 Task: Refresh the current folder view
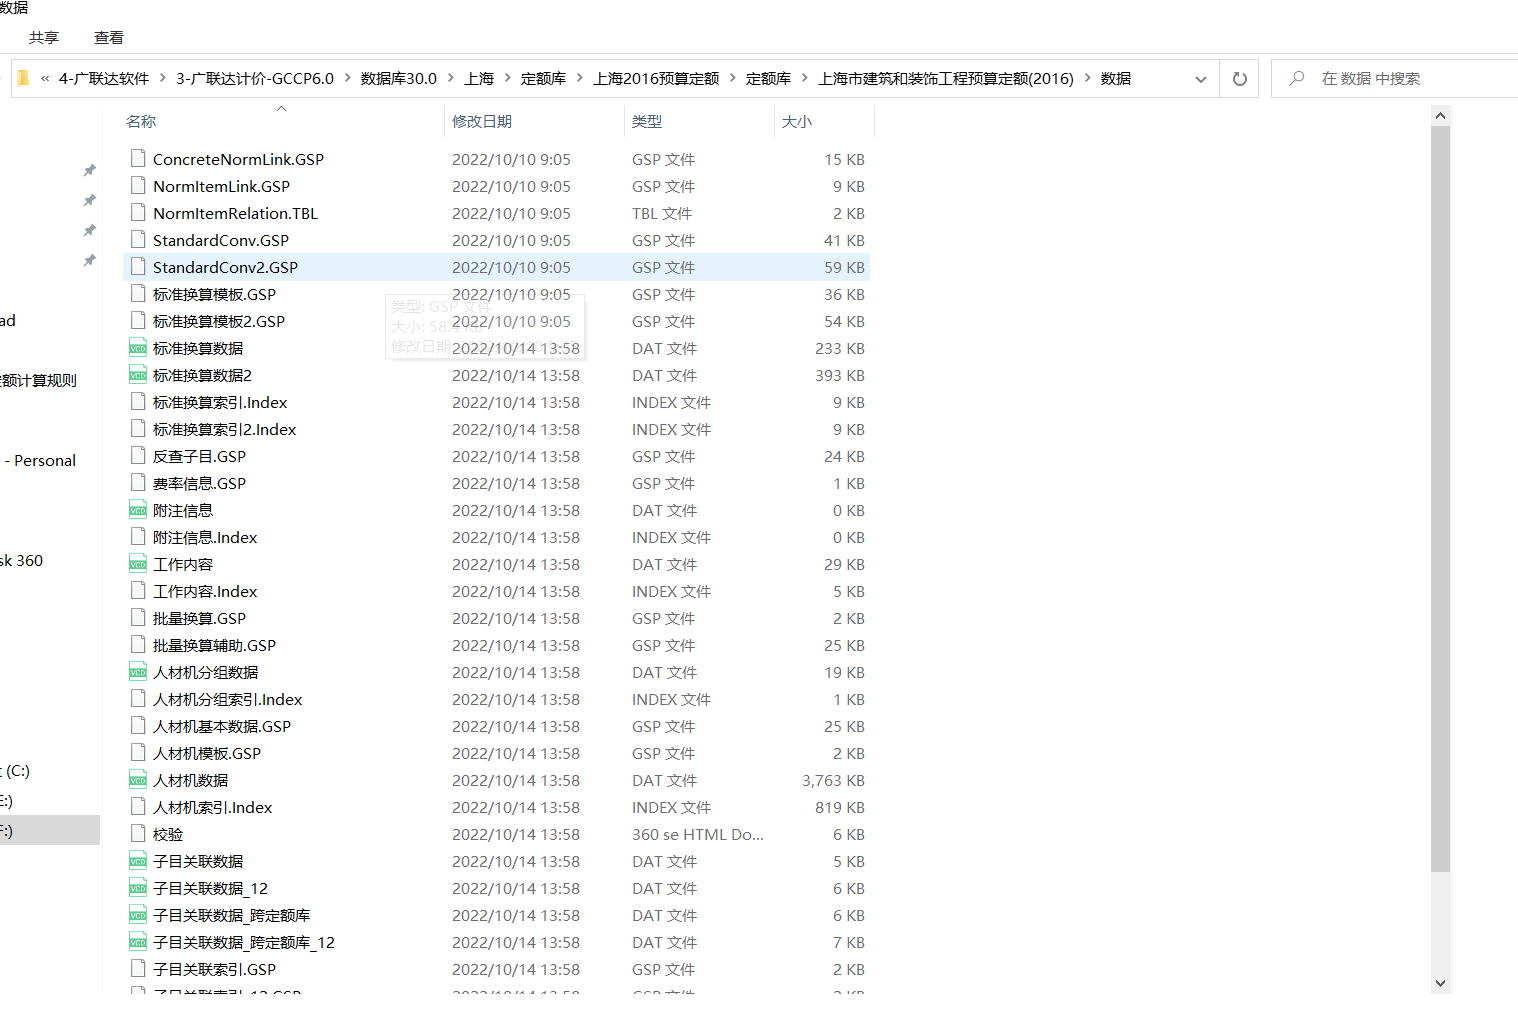[1240, 78]
